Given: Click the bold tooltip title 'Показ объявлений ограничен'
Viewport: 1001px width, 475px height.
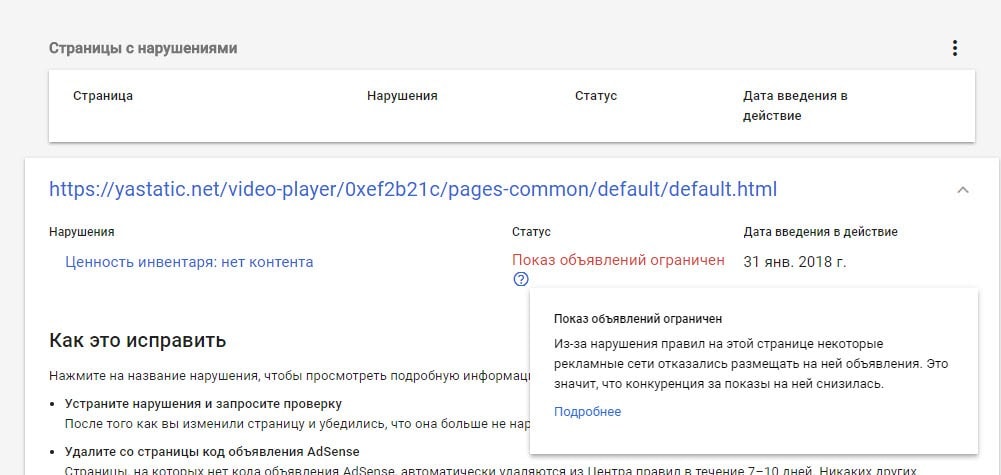Looking at the screenshot, I should [x=638, y=319].
